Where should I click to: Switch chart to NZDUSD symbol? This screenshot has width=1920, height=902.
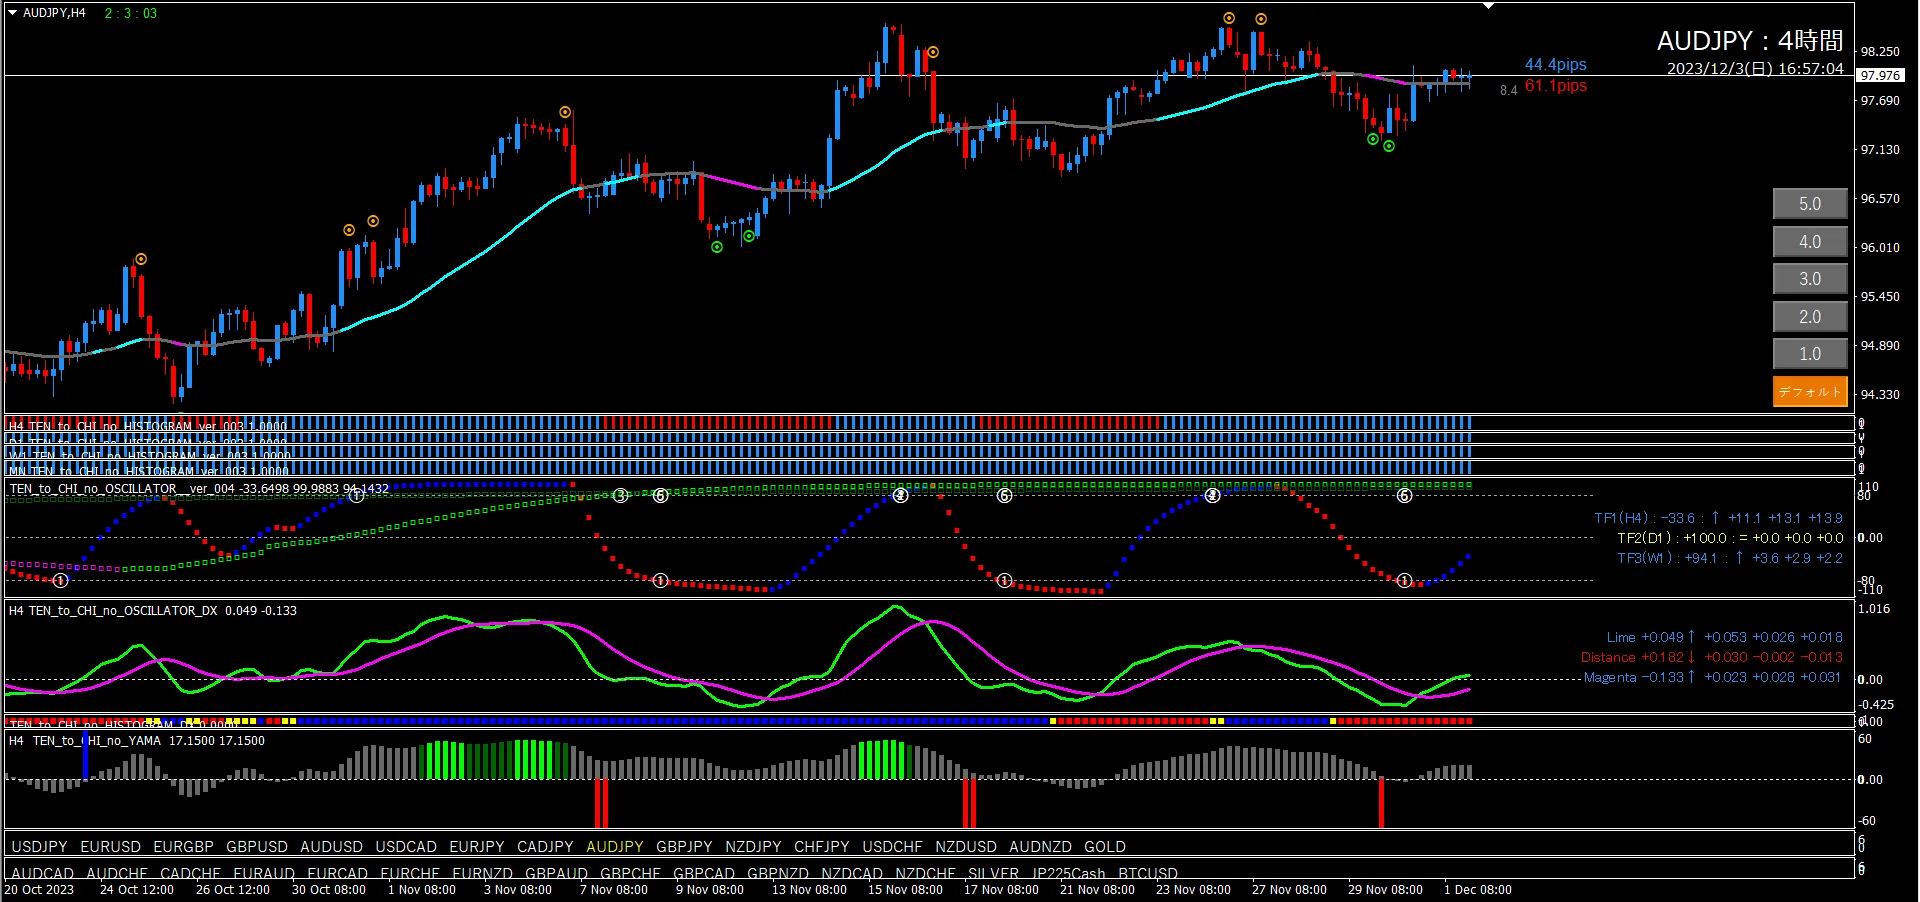(x=966, y=847)
